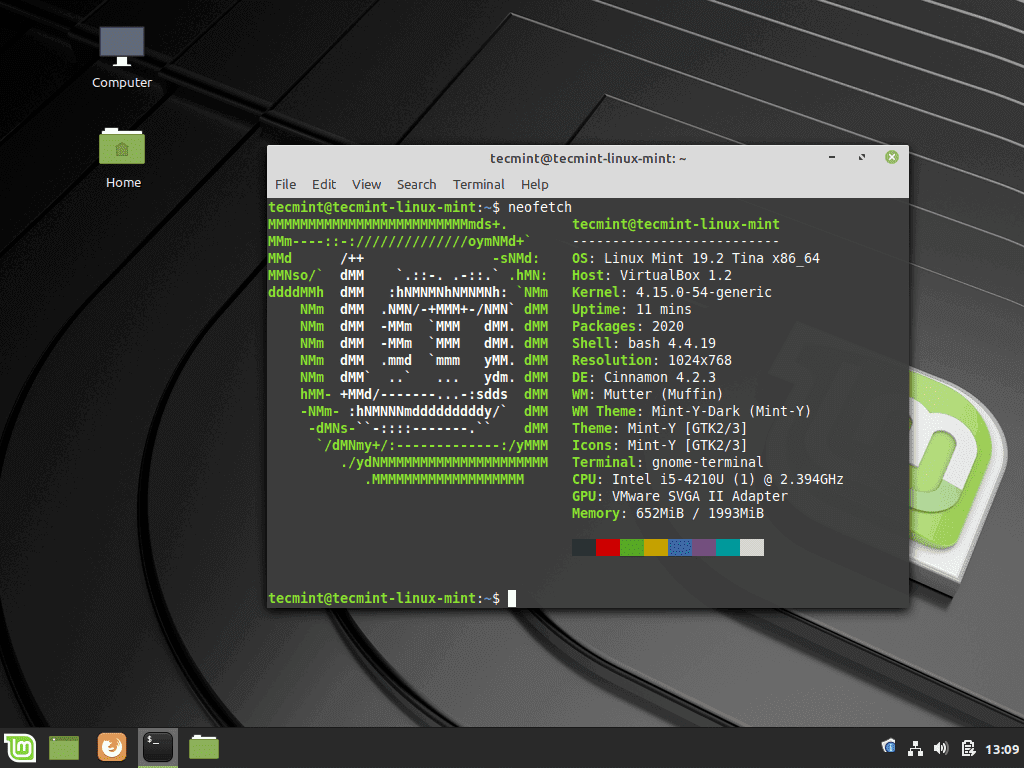The height and width of the screenshot is (768, 1024).
Task: Click the Gnome Terminal taskbar icon
Action: 157,747
